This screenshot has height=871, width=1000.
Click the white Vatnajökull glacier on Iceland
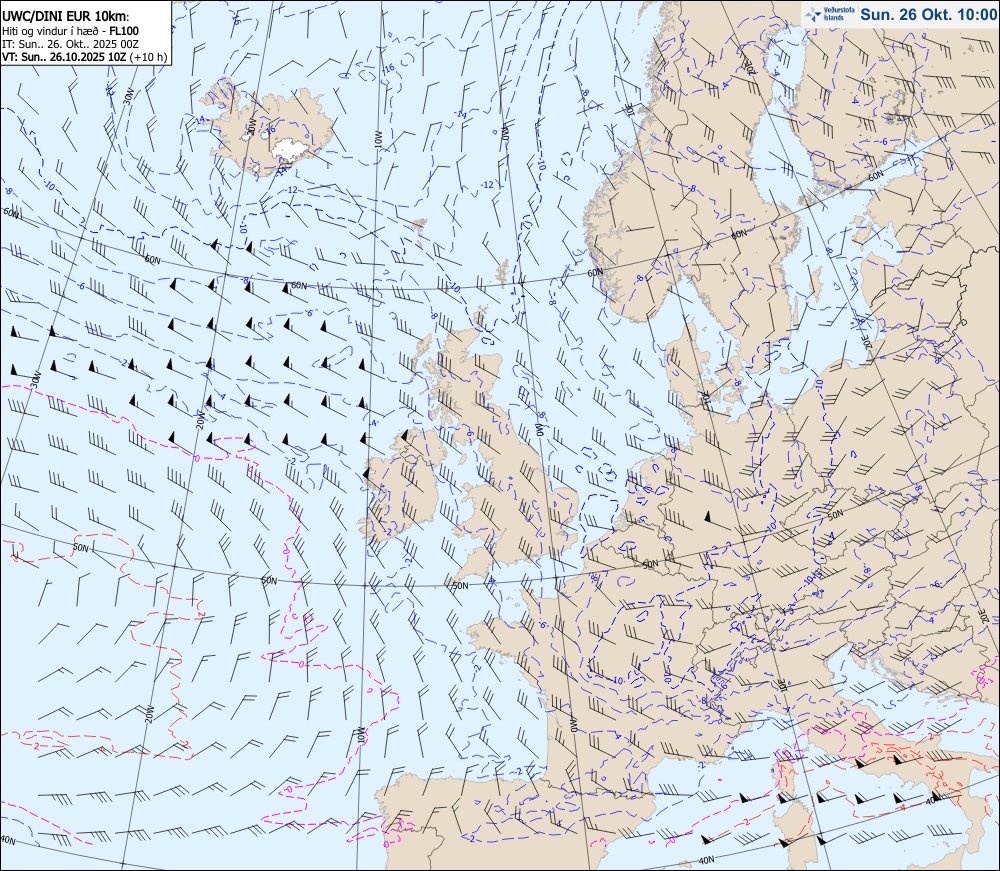click(x=290, y=149)
